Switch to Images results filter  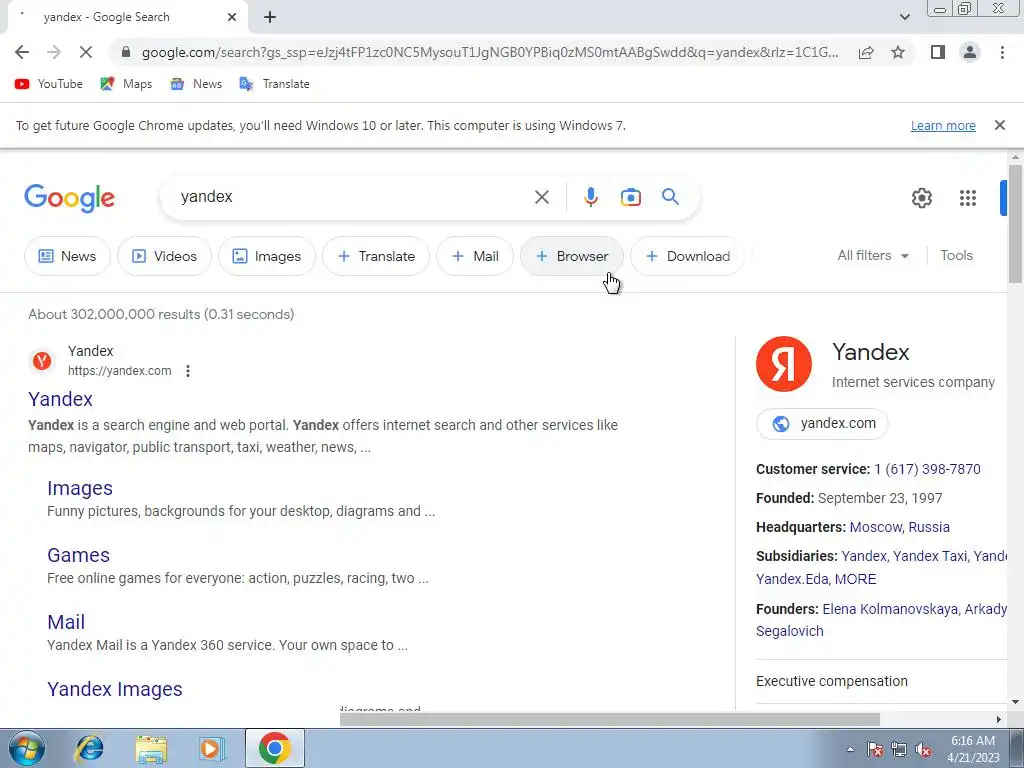(x=267, y=256)
